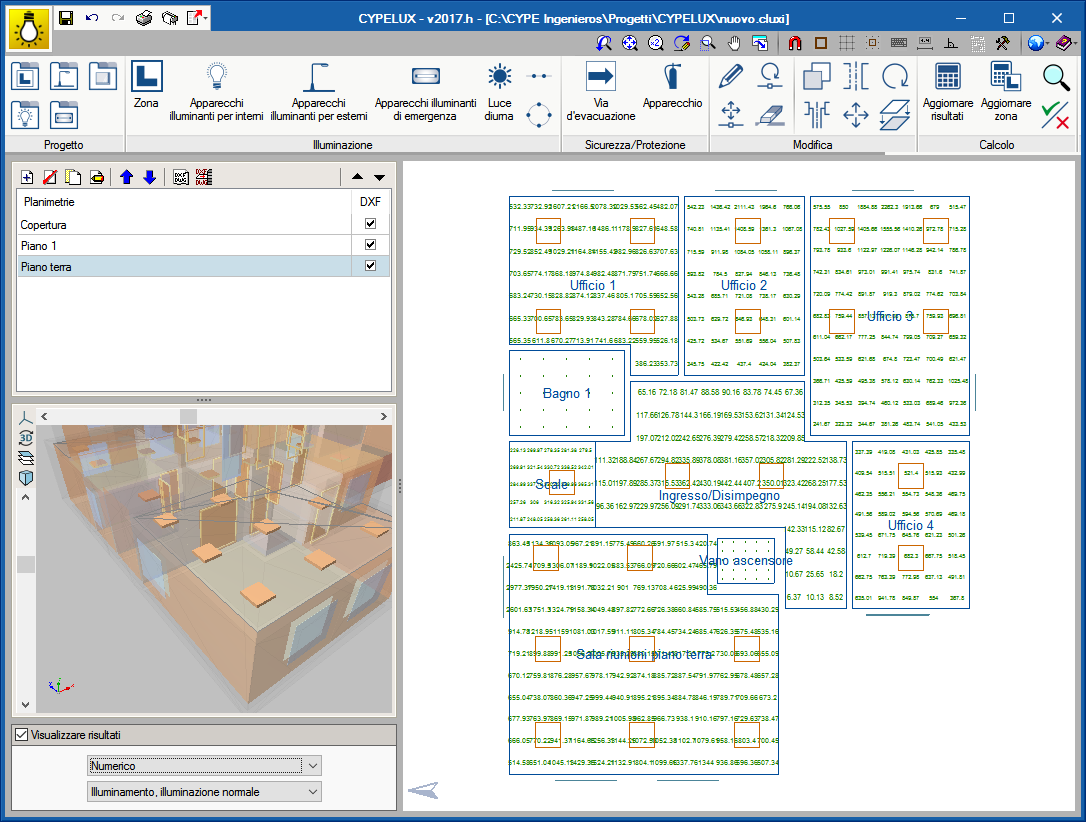Click Aggiornare zona calculator
The width and height of the screenshot is (1086, 822).
tap(1006, 91)
